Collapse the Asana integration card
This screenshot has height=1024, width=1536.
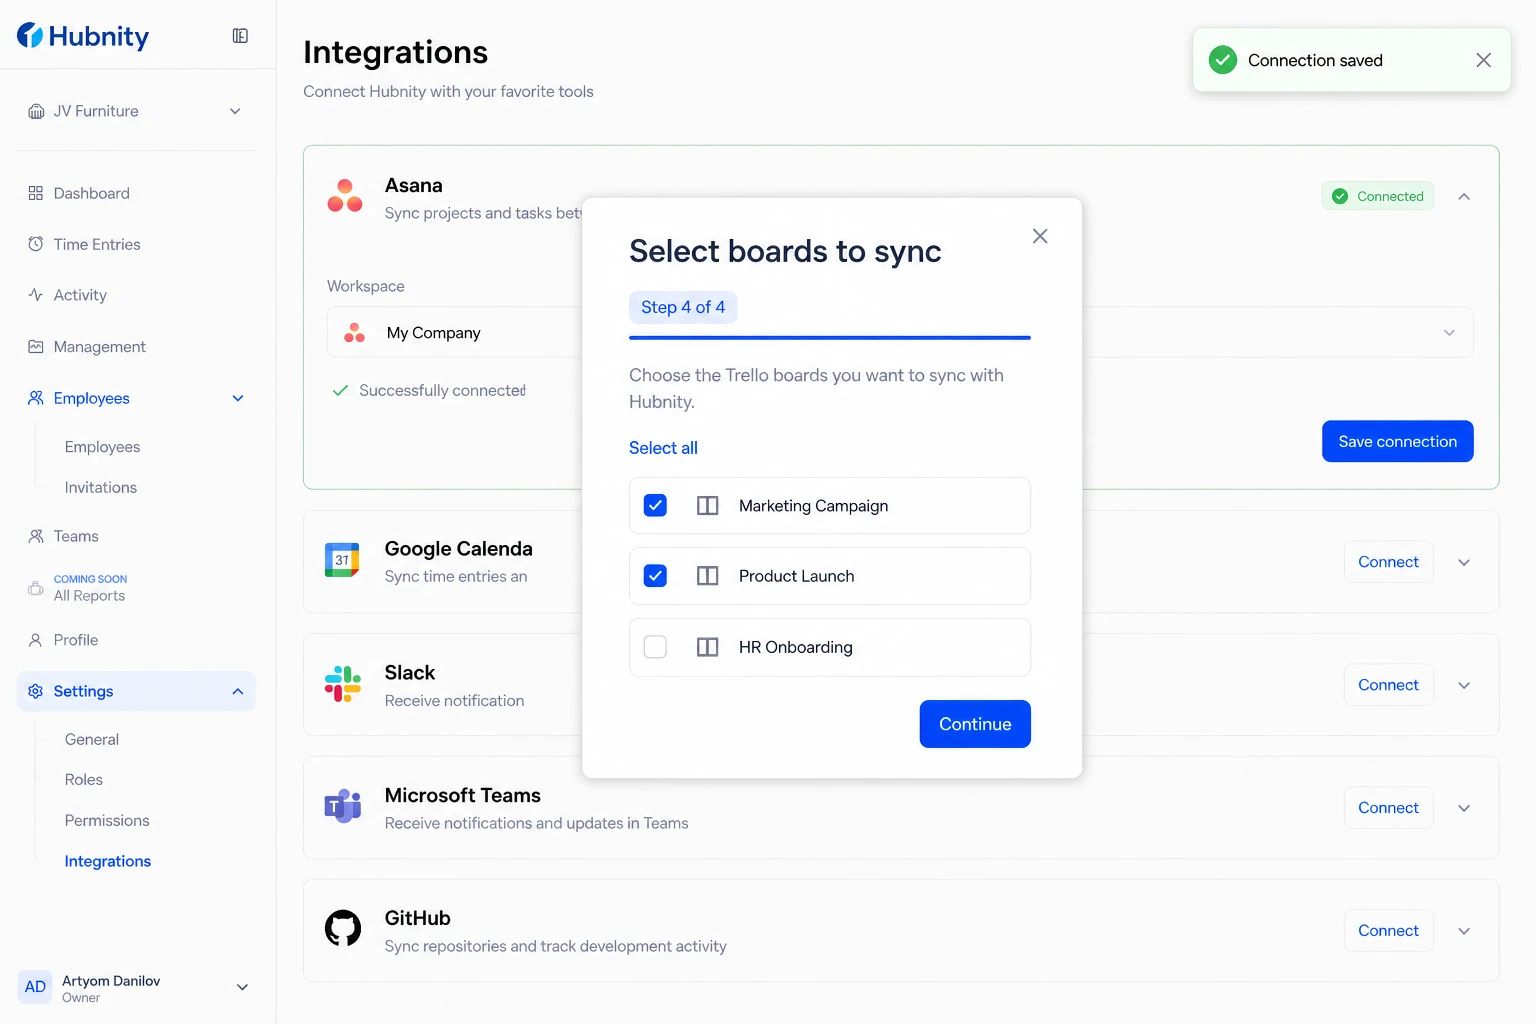point(1464,196)
